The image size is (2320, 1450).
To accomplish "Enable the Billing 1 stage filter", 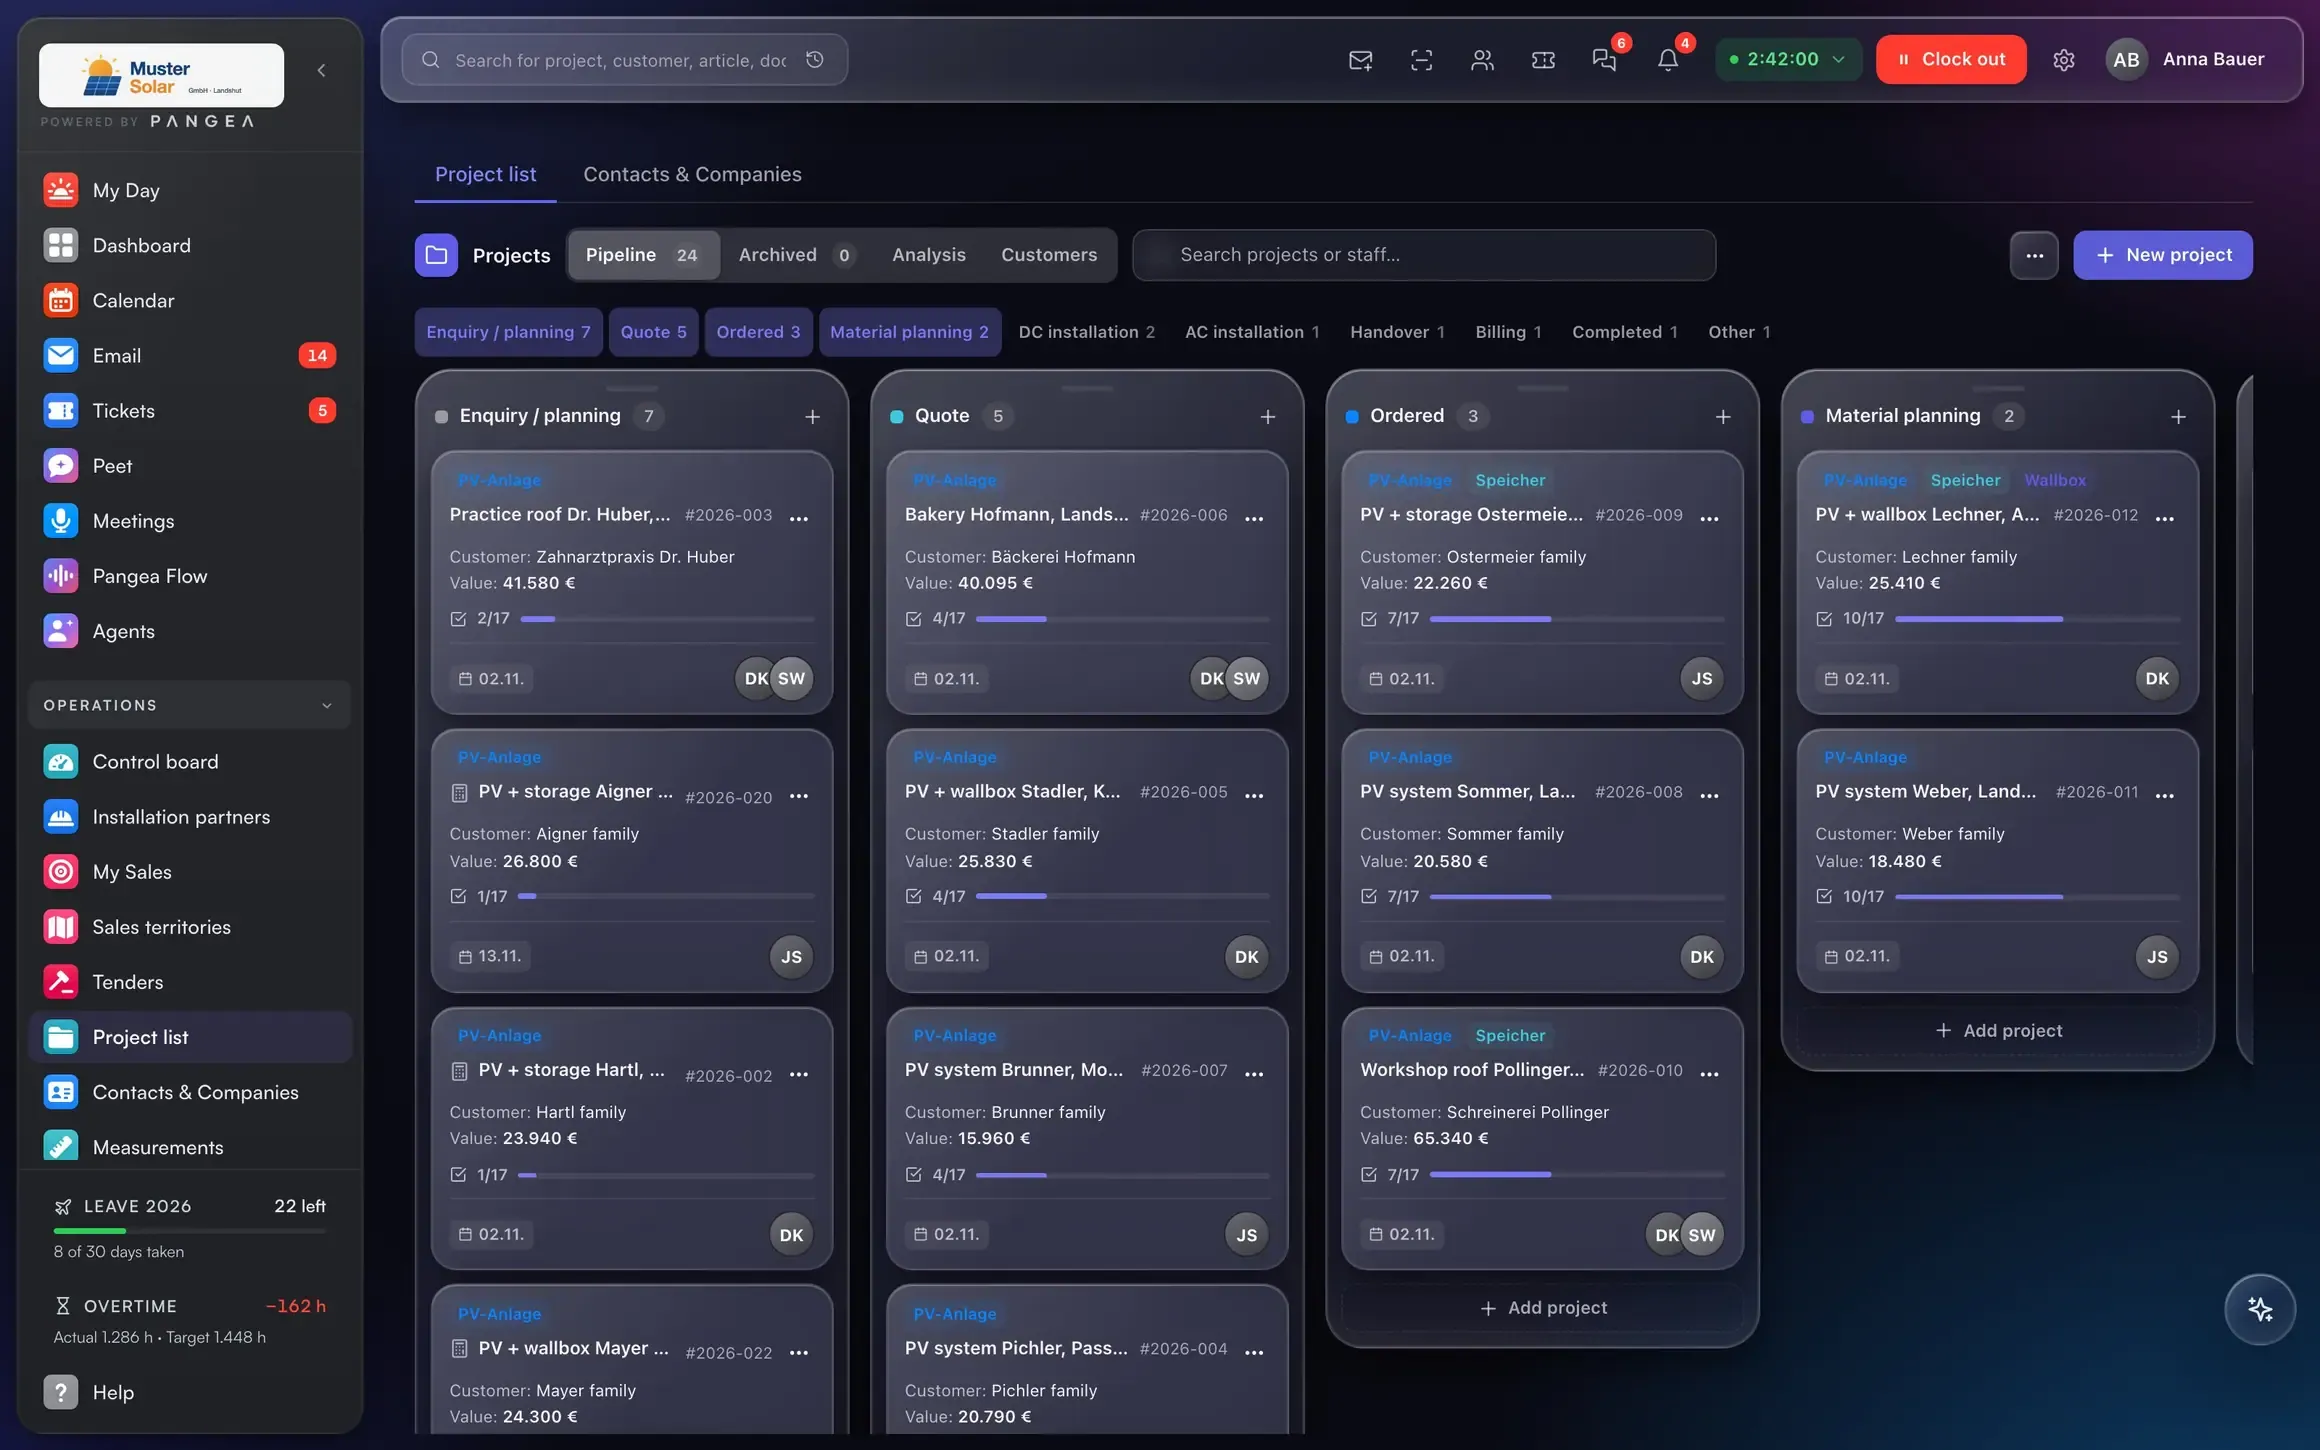I will (x=1508, y=332).
